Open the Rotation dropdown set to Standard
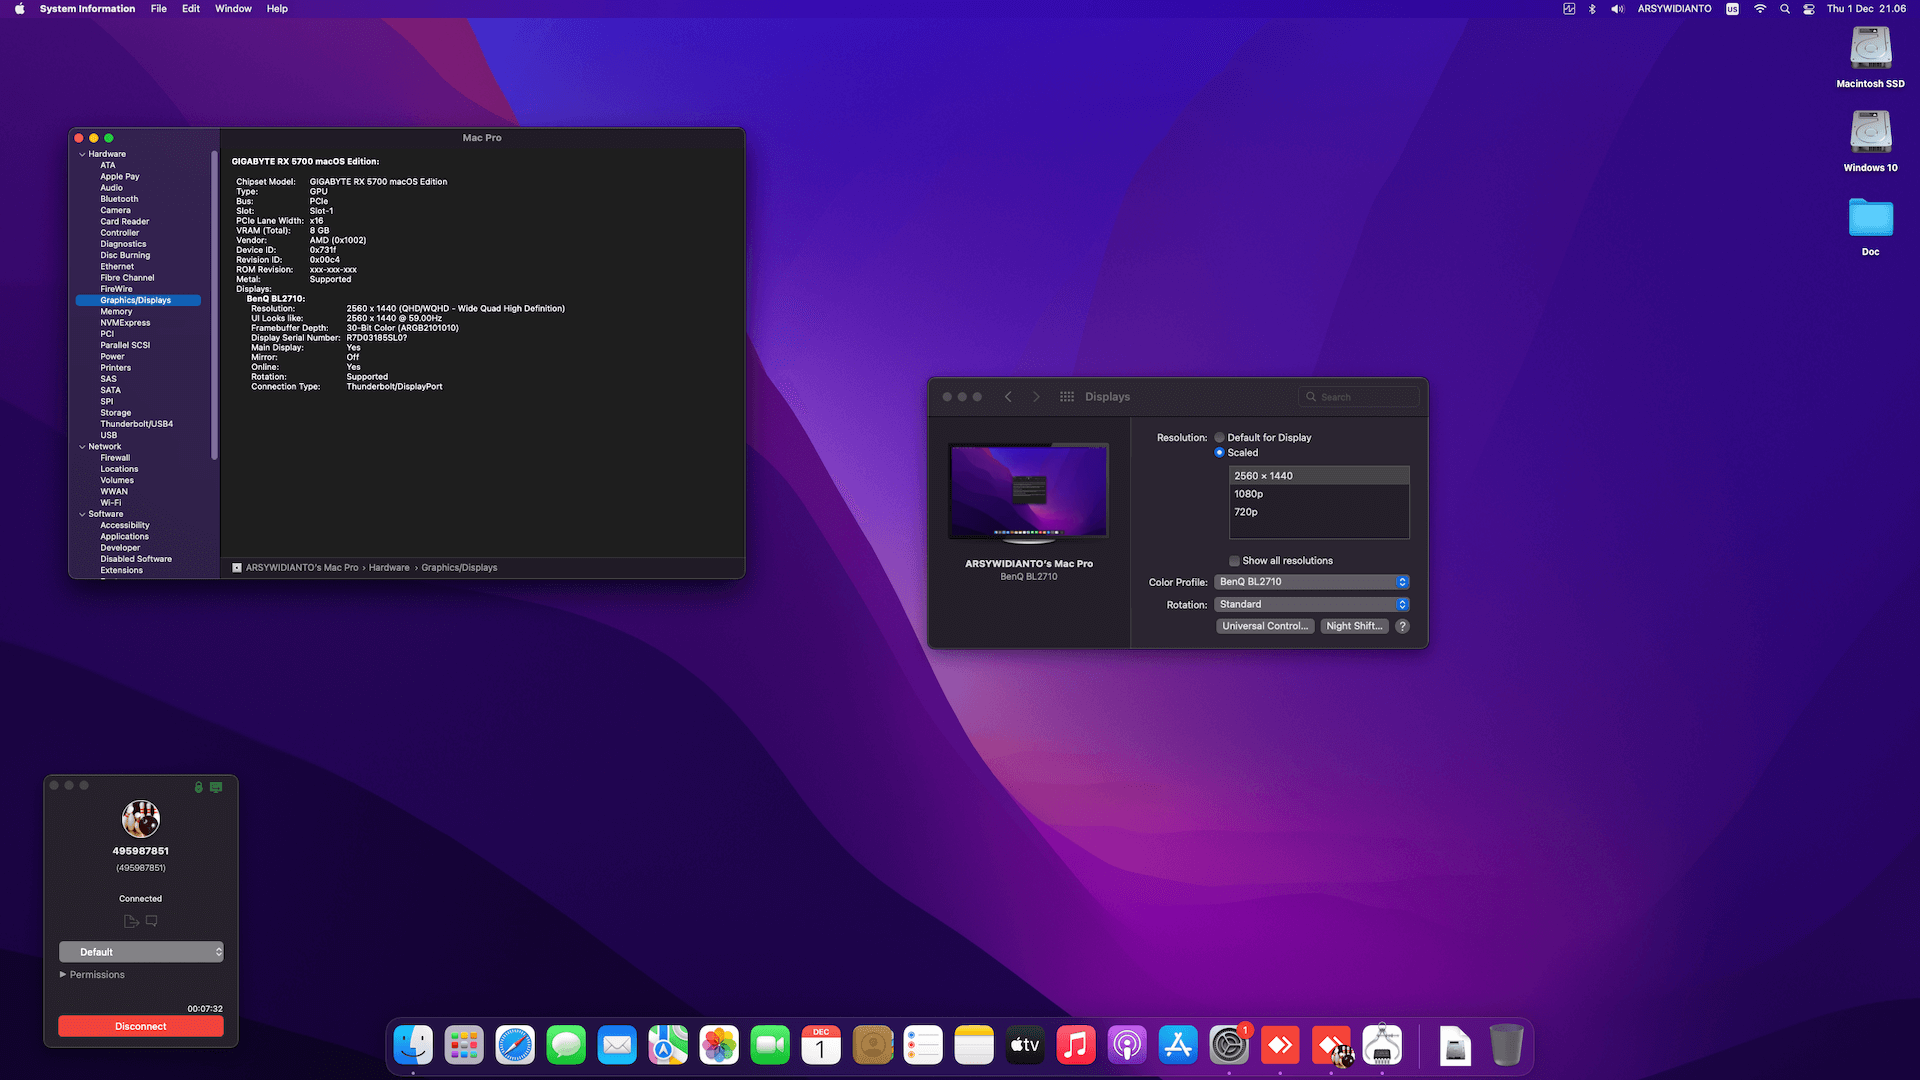 [x=1312, y=605]
